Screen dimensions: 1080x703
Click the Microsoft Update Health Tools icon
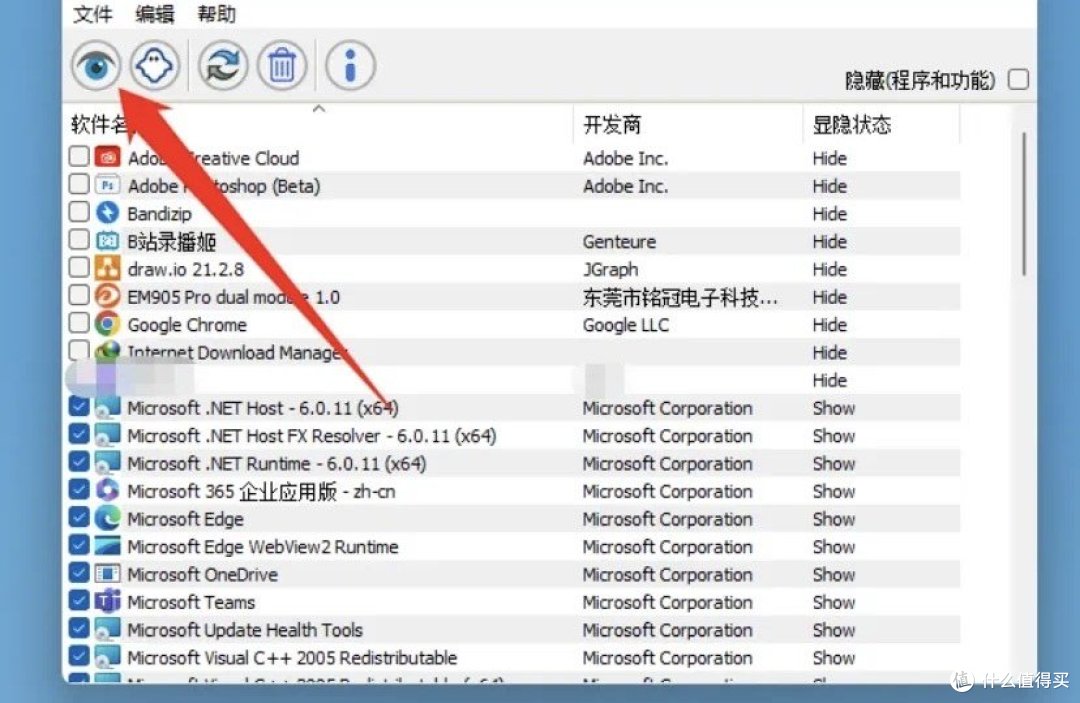[107, 629]
